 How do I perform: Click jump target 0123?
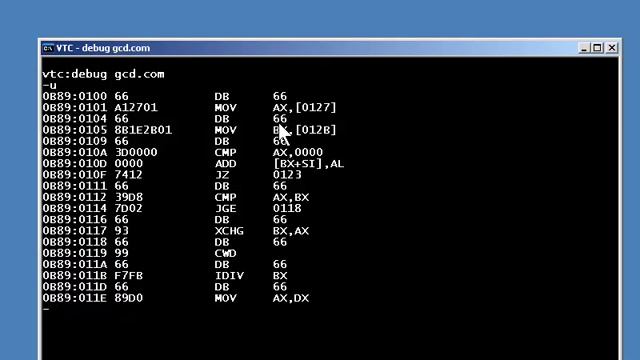(x=287, y=175)
